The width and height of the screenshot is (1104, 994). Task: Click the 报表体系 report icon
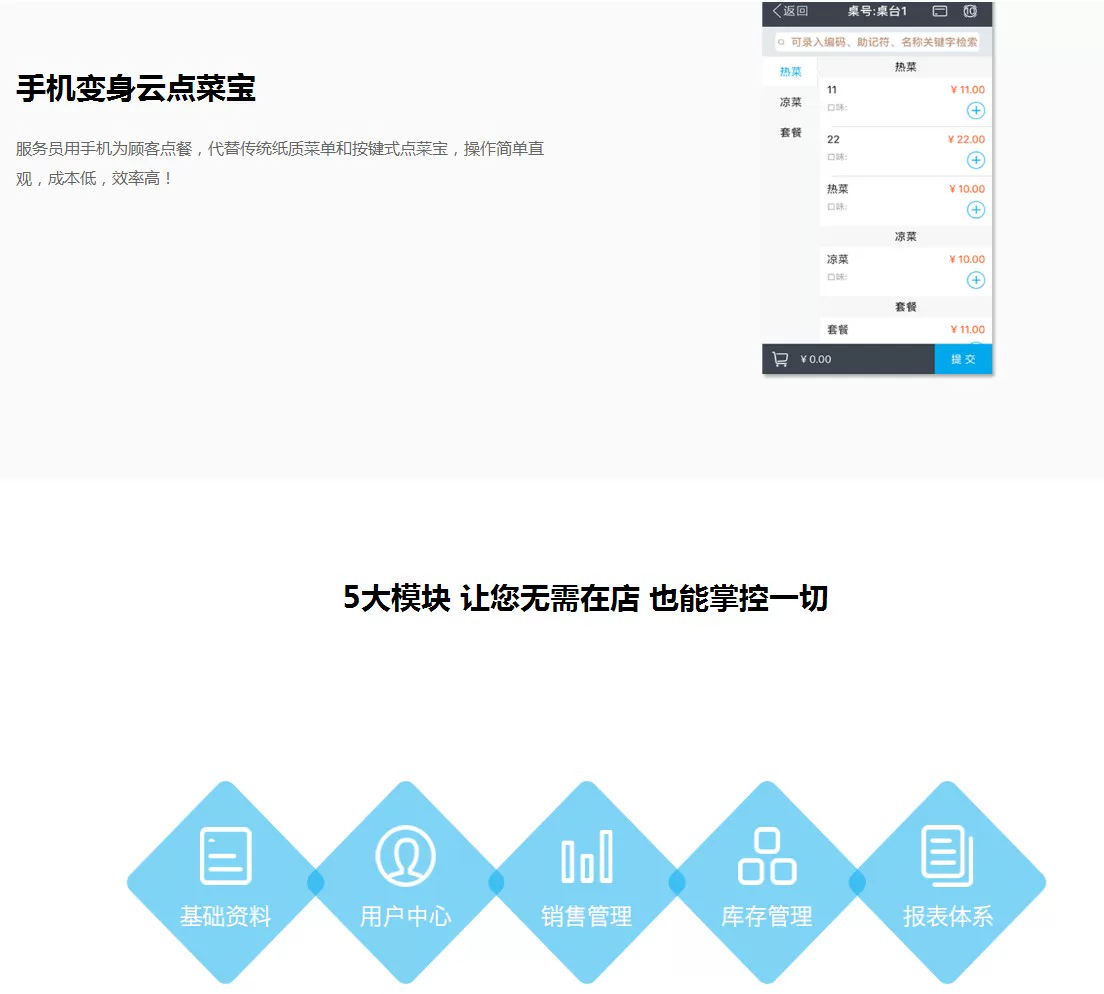[x=947, y=855]
